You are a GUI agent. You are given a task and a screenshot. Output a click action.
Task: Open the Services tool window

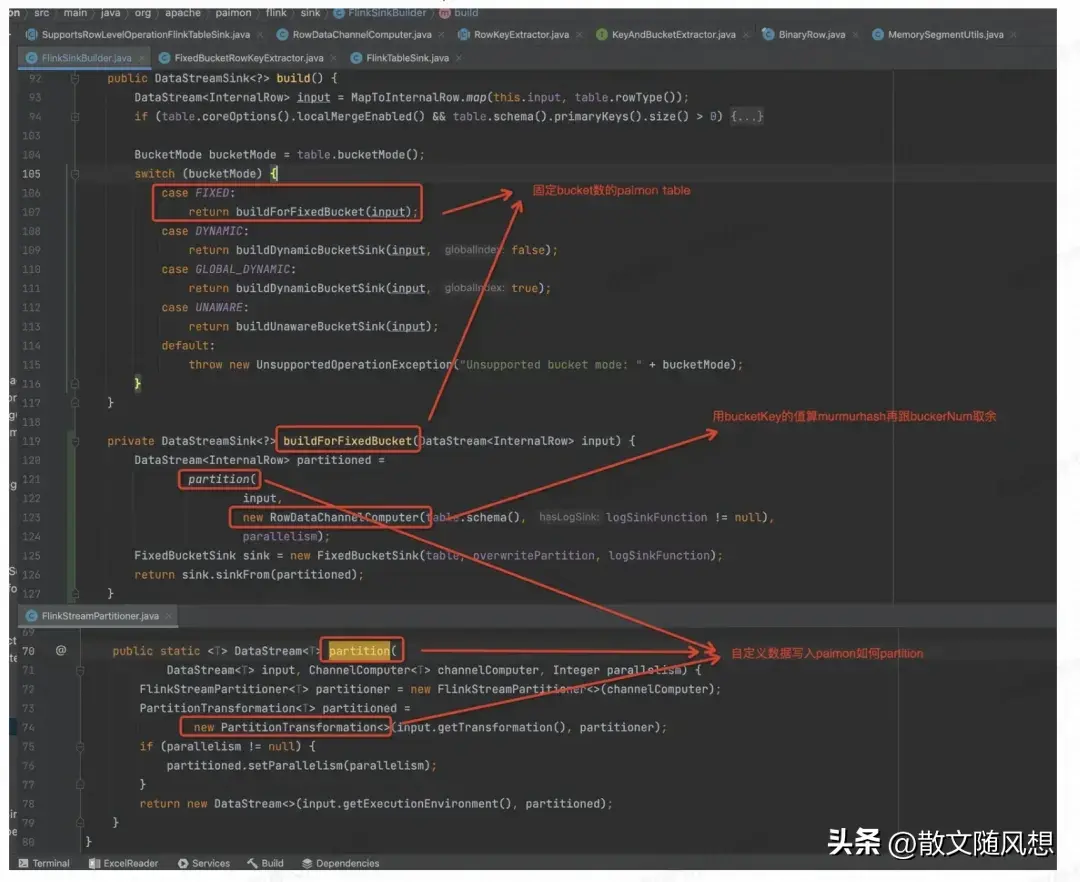[204, 863]
